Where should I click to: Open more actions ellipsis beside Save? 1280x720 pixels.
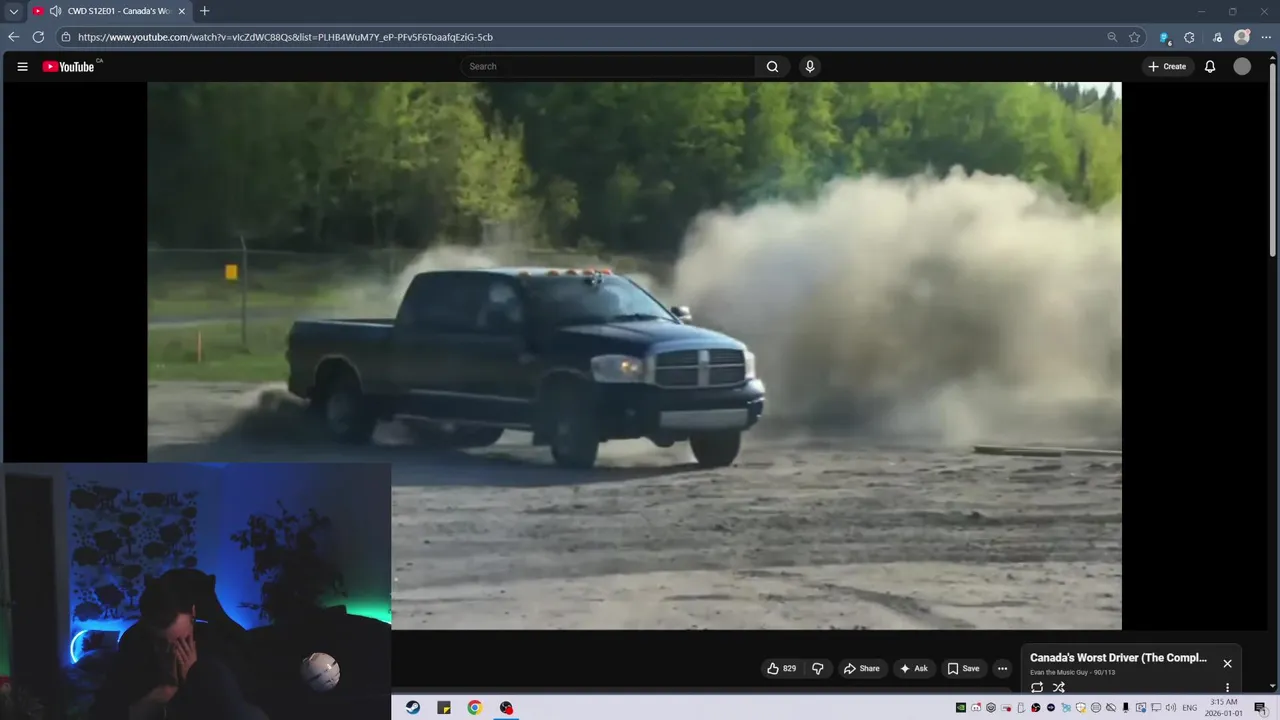point(1002,668)
